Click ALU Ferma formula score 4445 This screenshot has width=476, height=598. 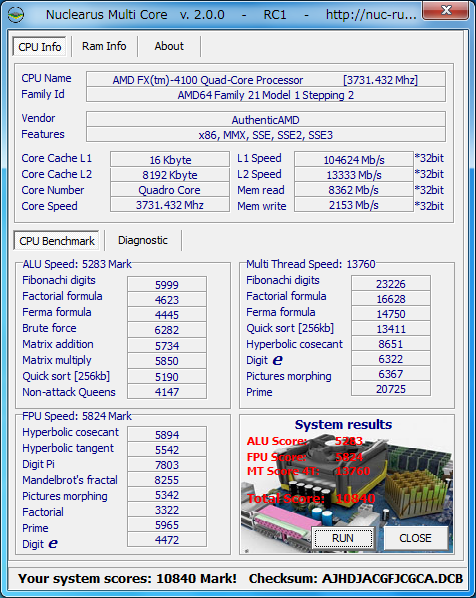(167, 315)
